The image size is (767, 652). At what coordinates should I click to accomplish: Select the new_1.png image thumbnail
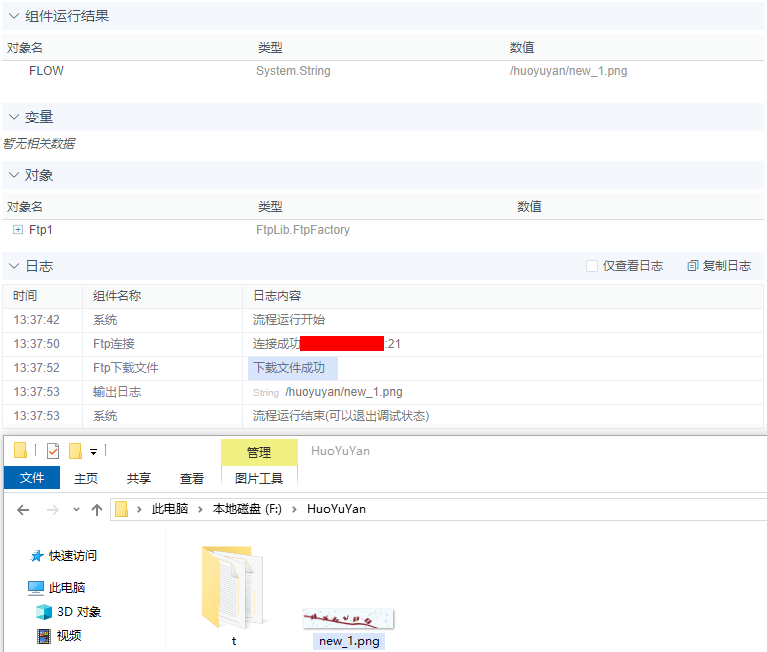coord(348,619)
